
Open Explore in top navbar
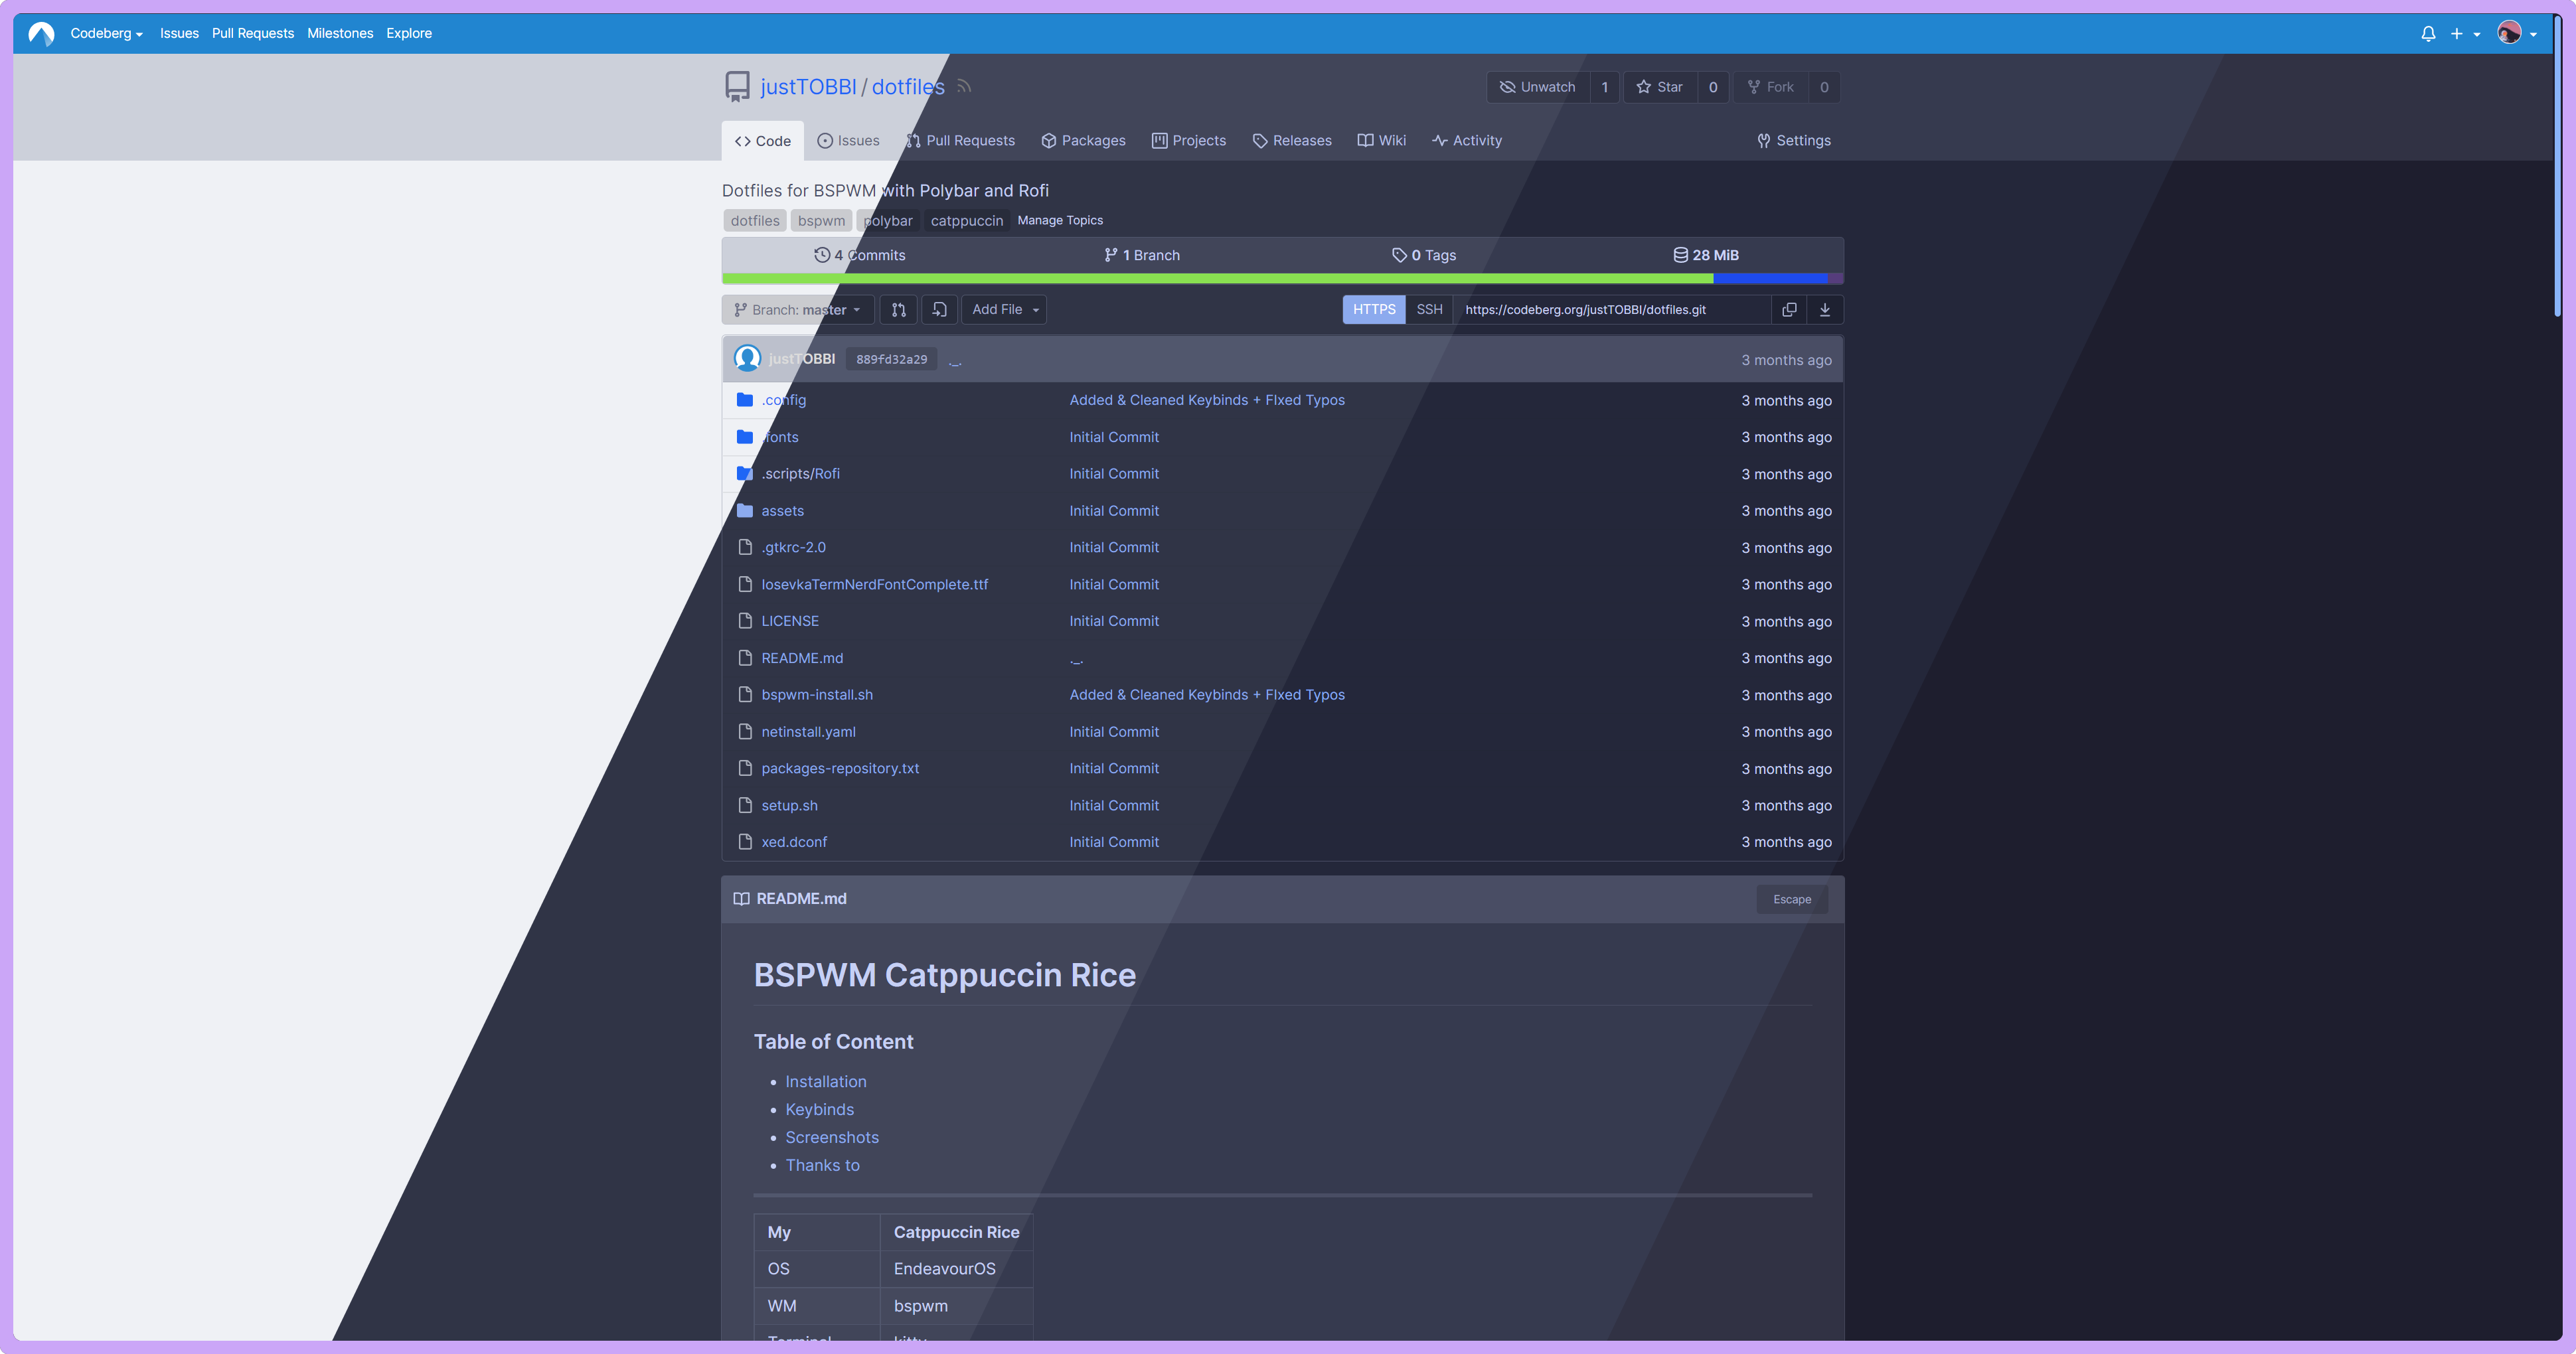(x=409, y=33)
